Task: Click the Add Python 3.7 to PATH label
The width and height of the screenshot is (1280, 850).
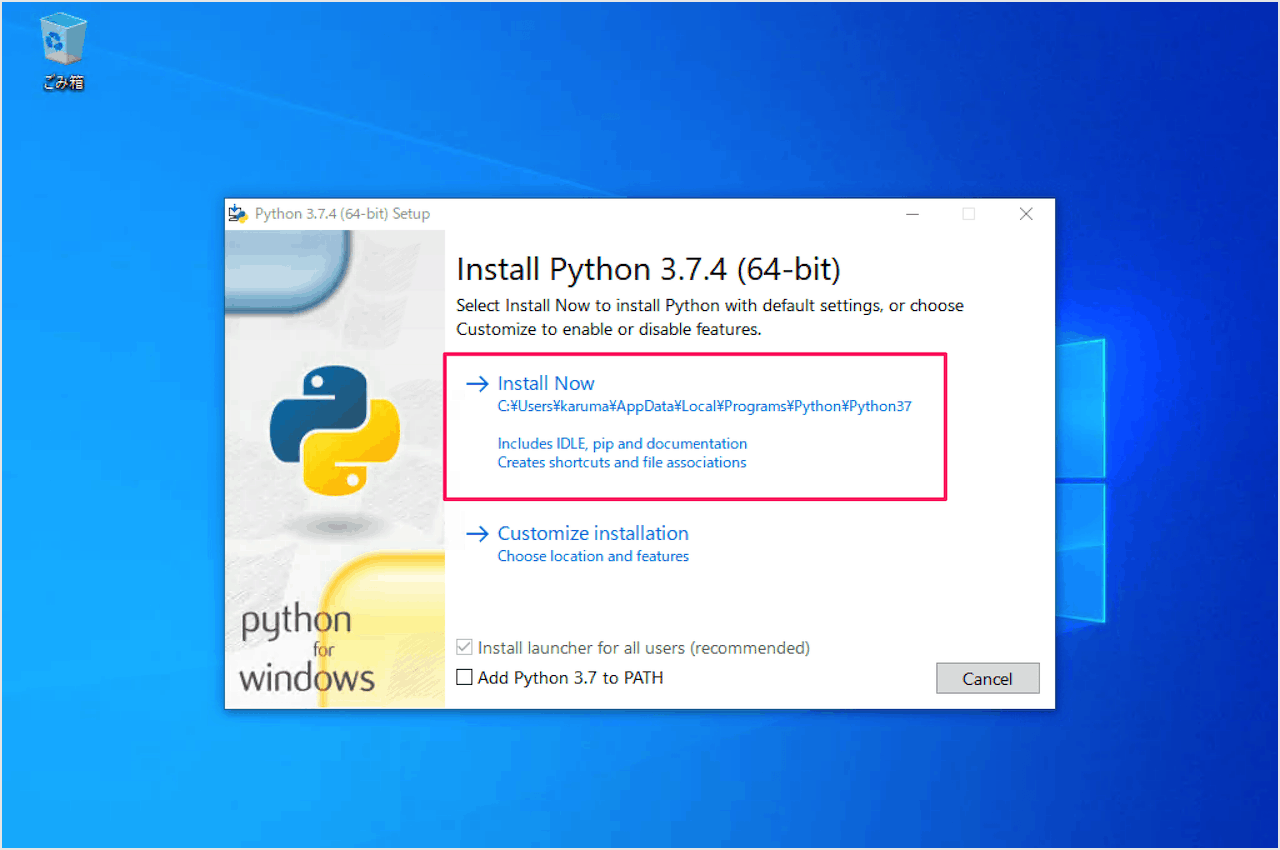Action: click(x=570, y=677)
